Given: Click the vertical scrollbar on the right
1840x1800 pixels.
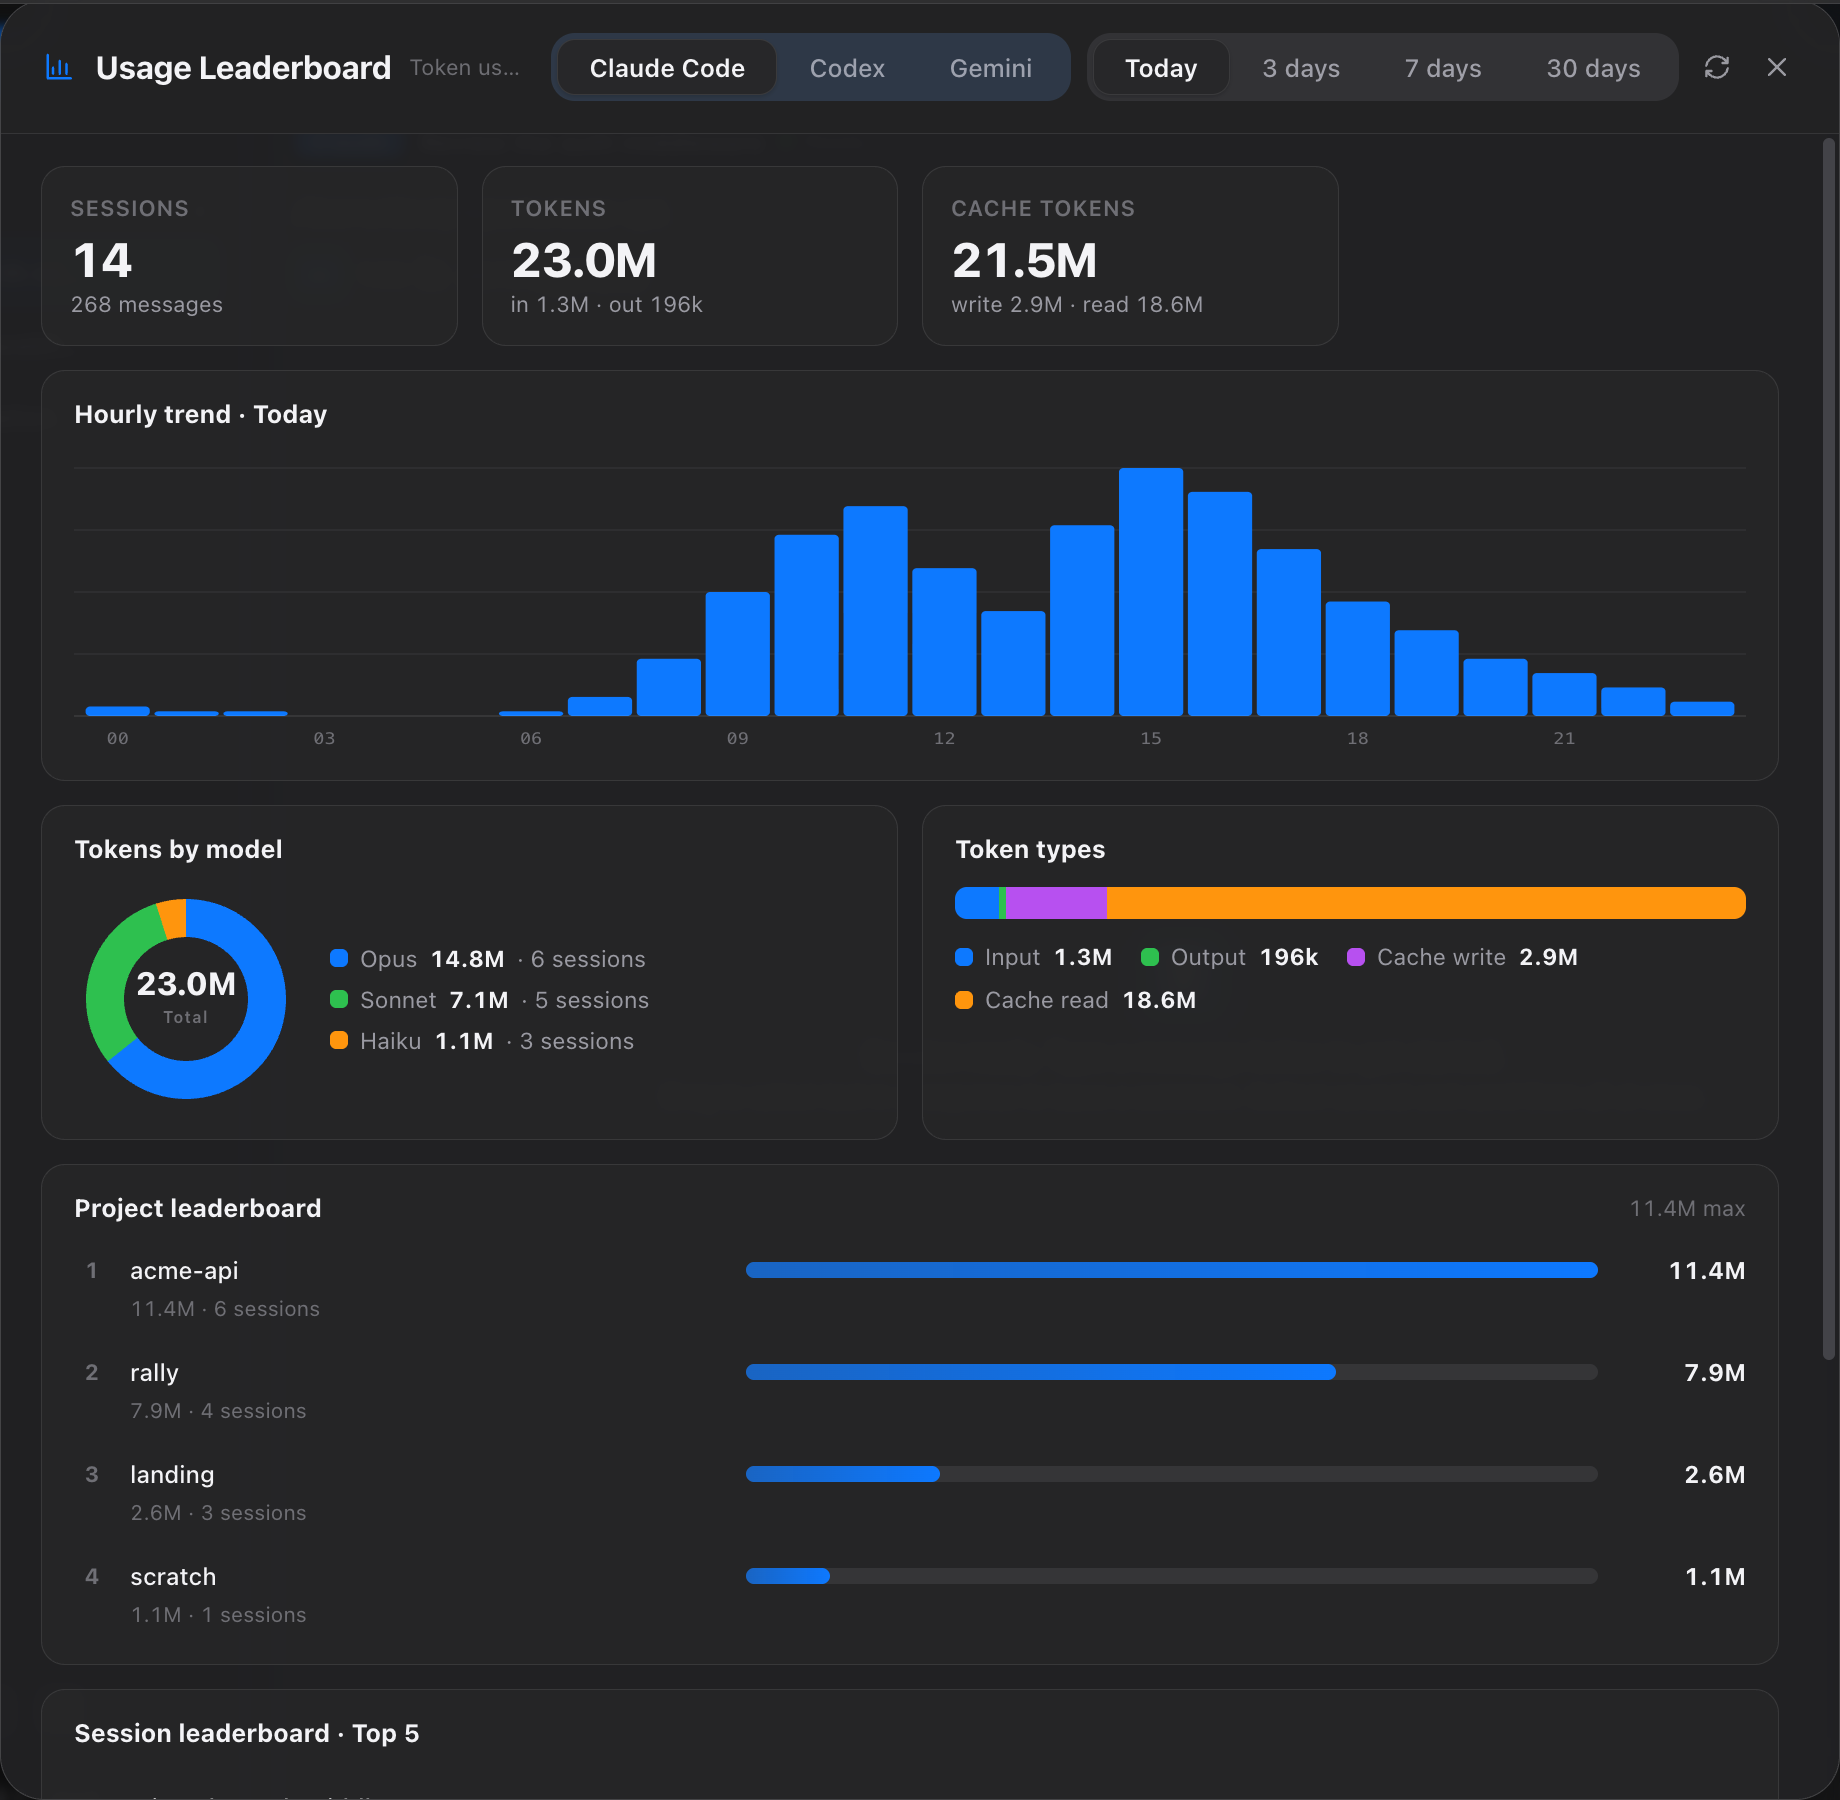Looking at the screenshot, I should tap(1829, 750).
